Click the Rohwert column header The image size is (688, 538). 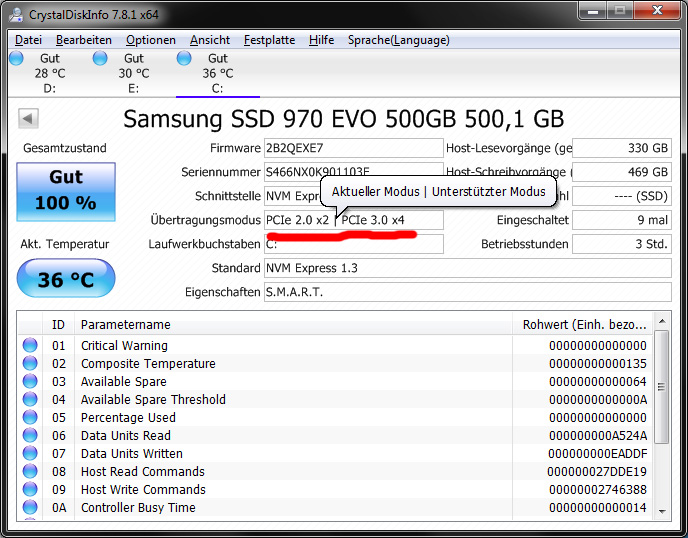click(x=583, y=324)
